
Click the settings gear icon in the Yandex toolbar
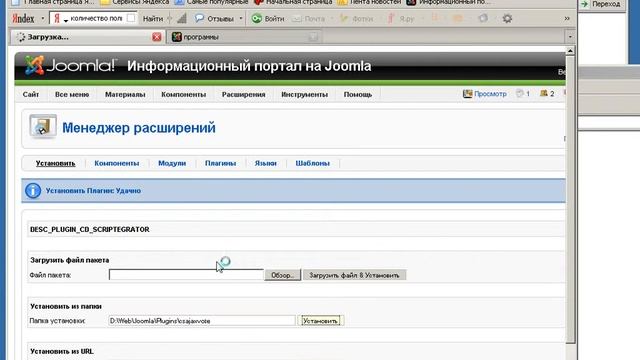point(507,18)
